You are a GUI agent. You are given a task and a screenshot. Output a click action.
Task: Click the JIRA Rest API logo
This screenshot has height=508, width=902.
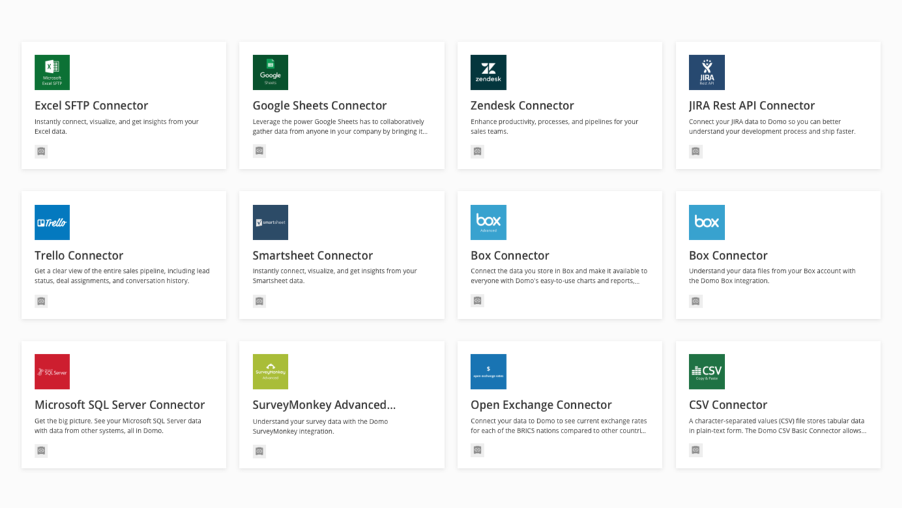click(x=706, y=72)
